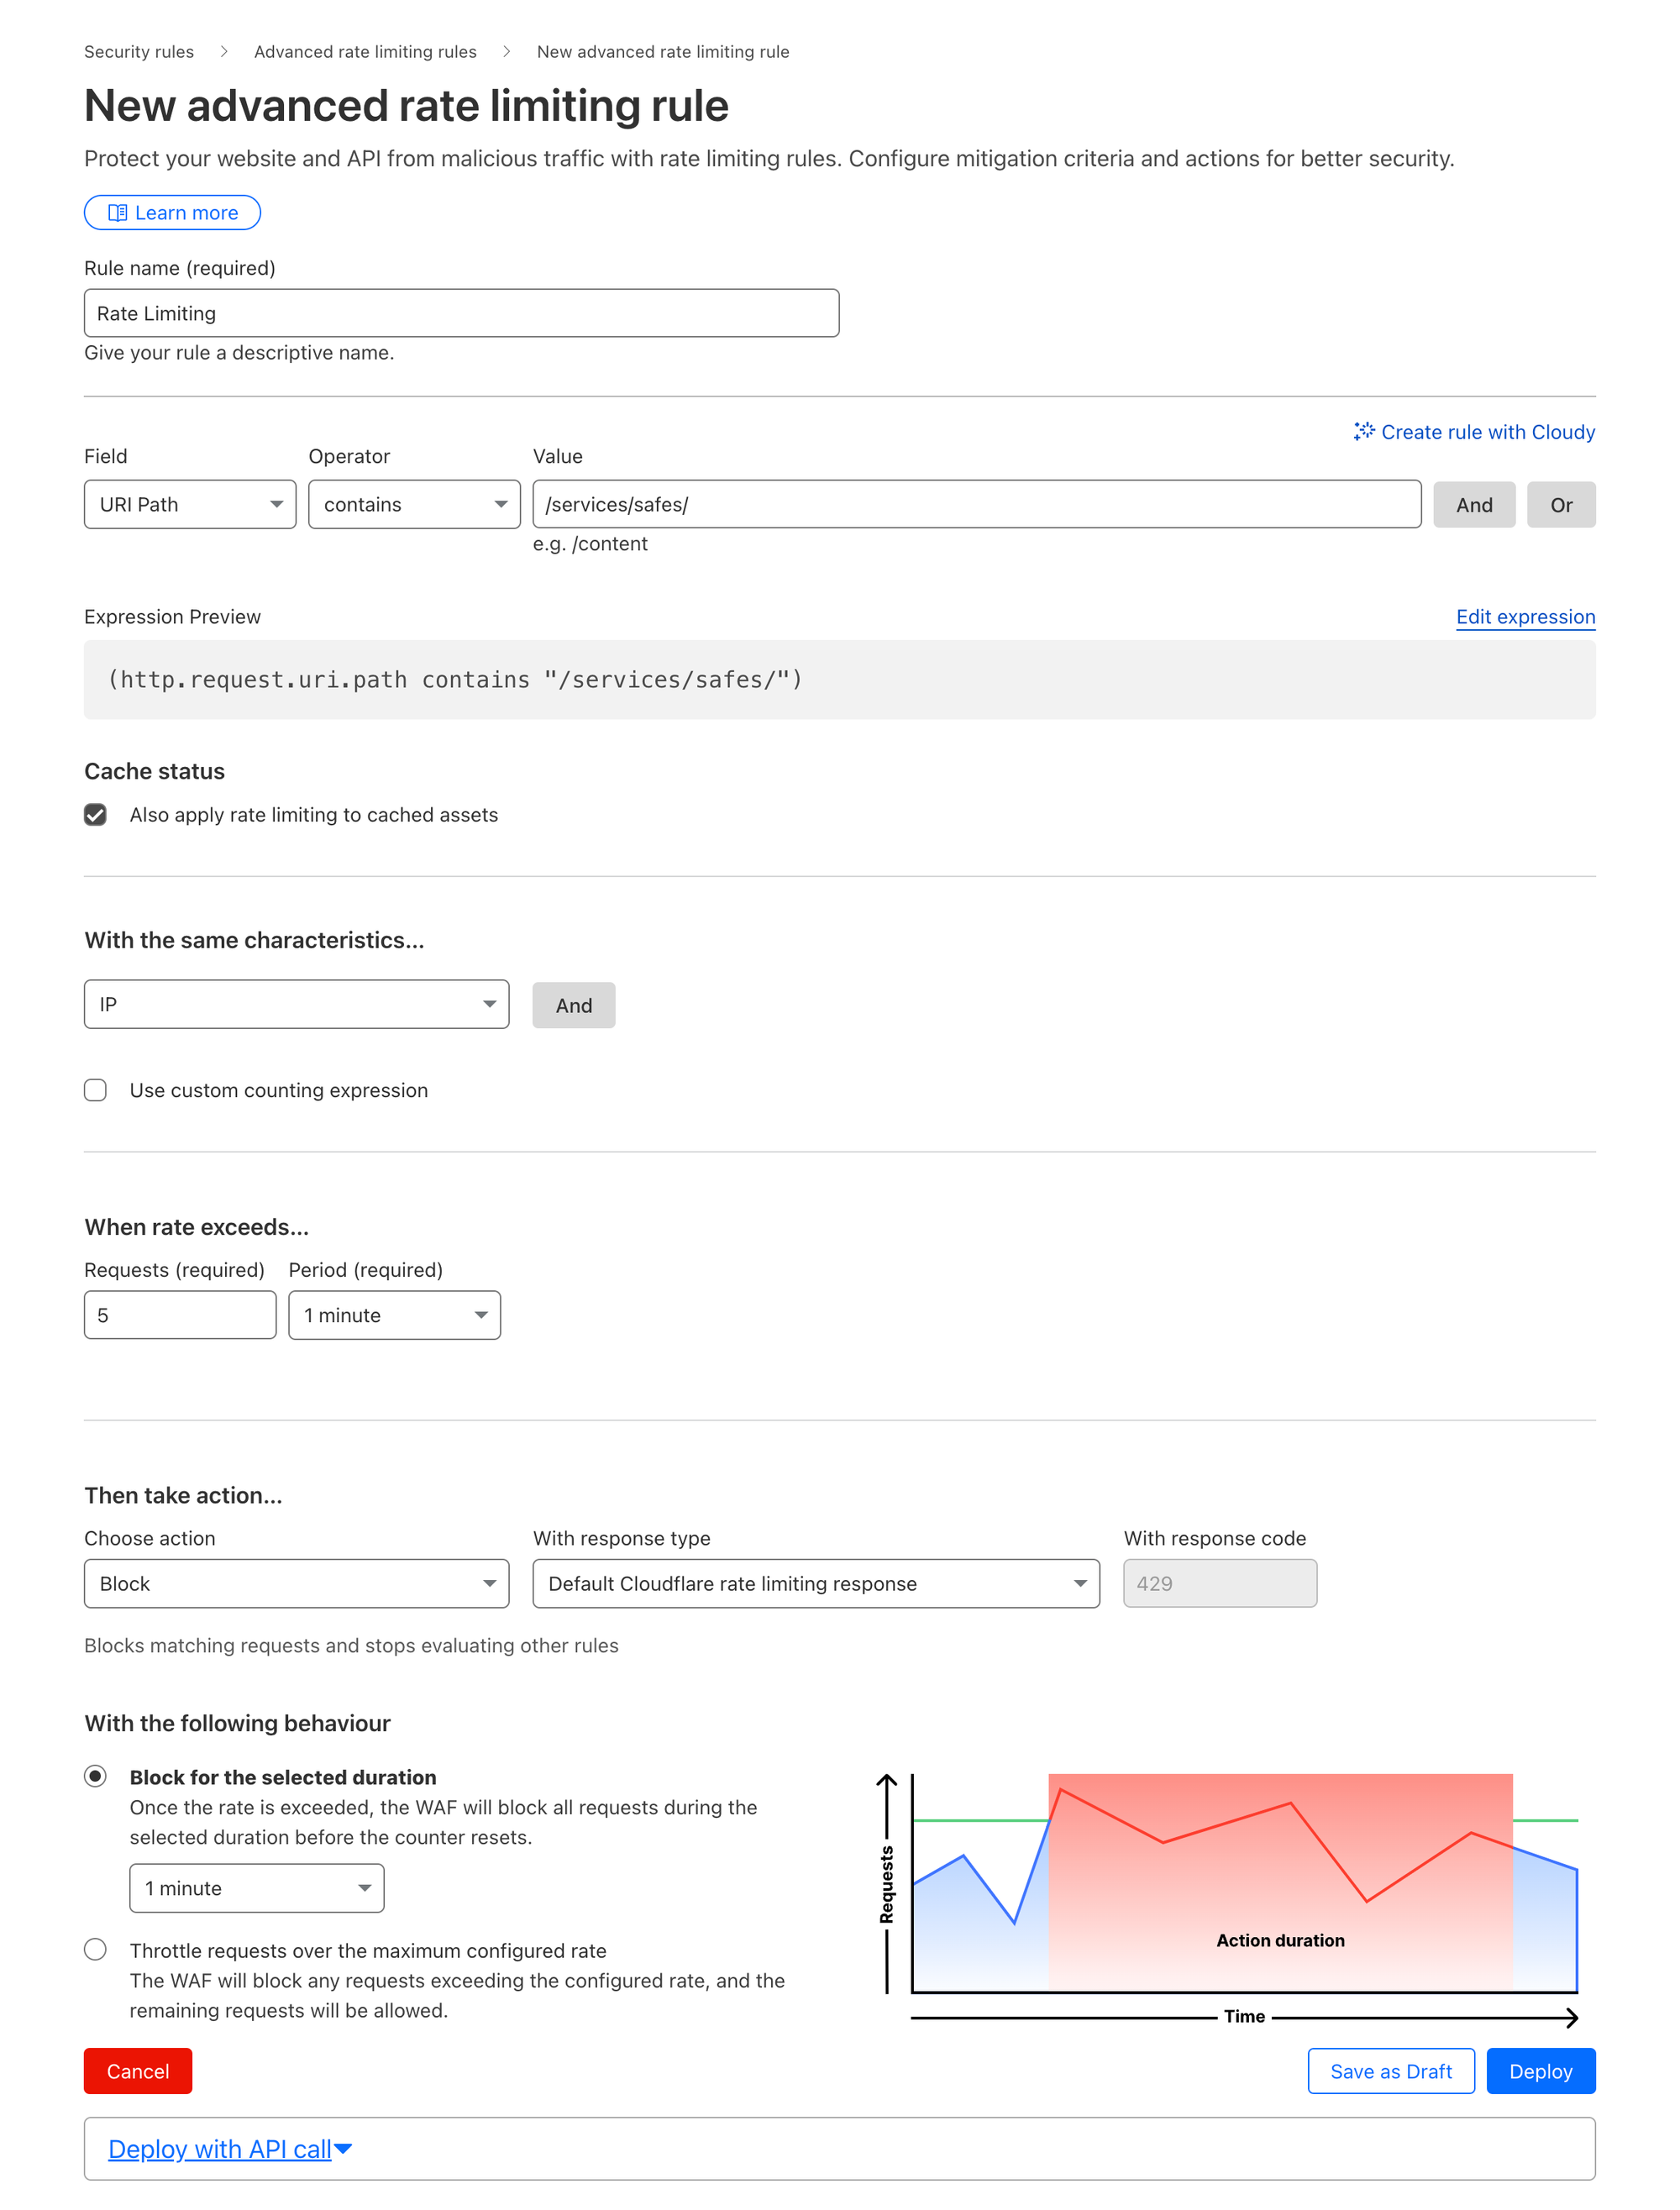Toggle Also apply rate limiting to cached assets
Viewport: 1680px width, 2210px height.
coord(95,815)
